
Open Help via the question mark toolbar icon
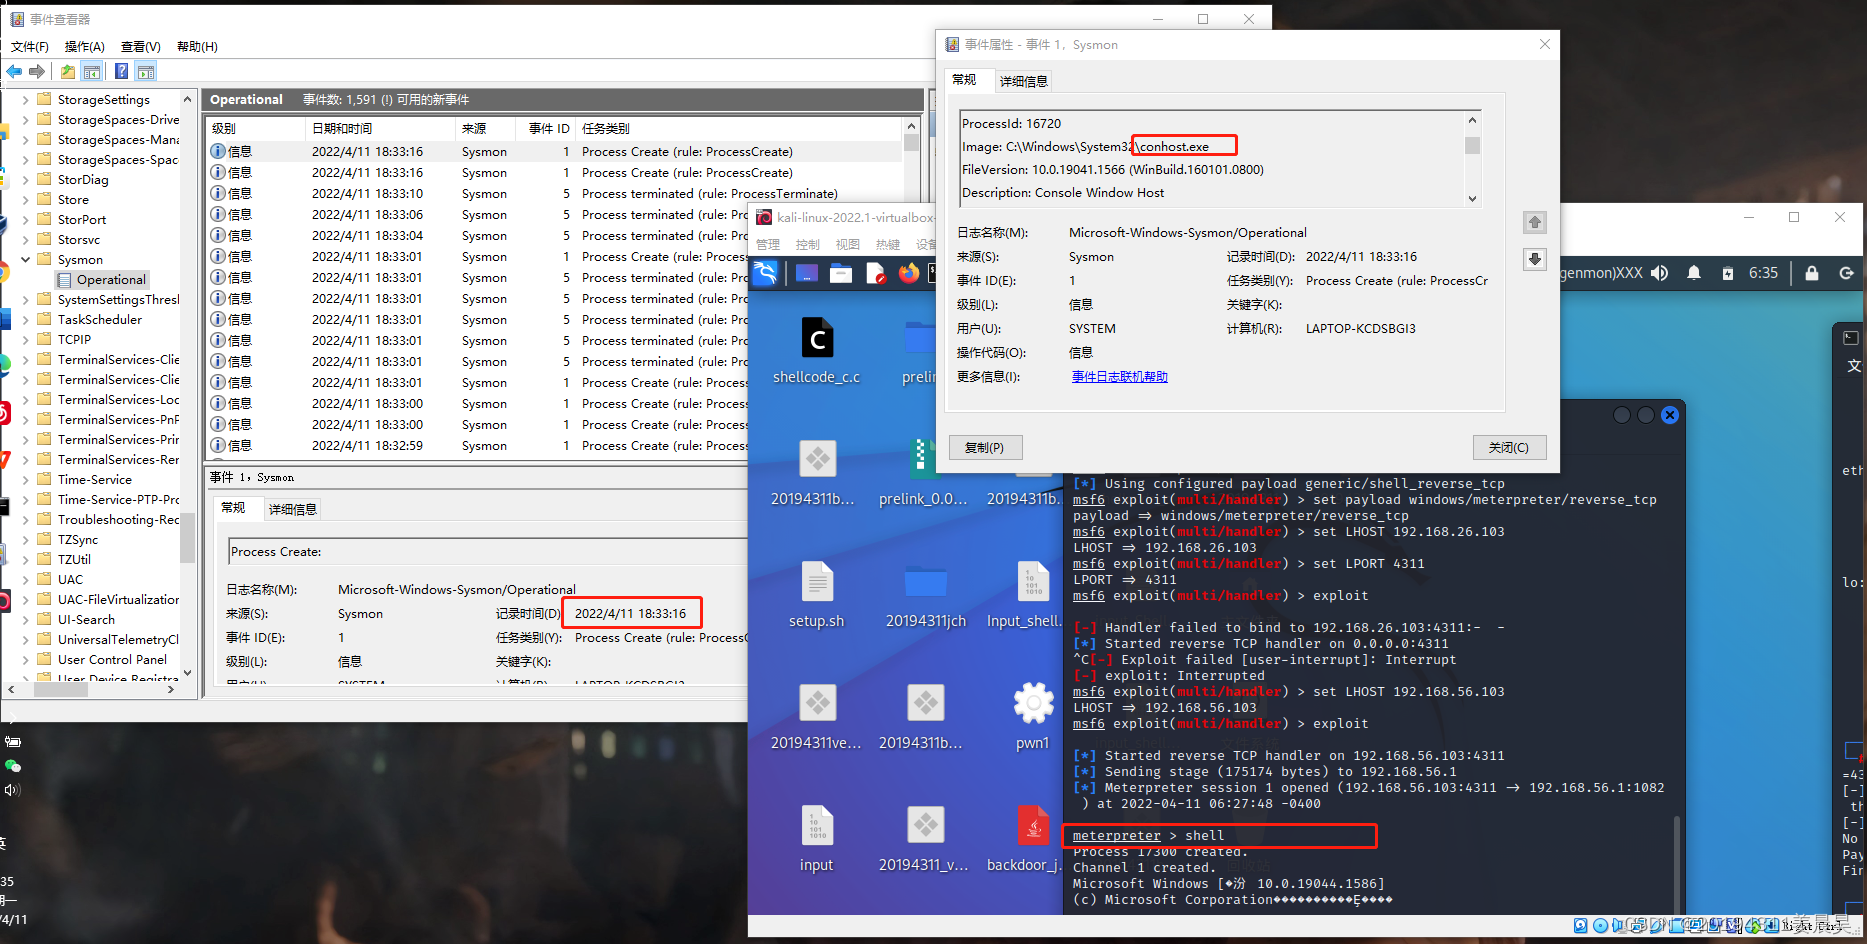[x=121, y=72]
